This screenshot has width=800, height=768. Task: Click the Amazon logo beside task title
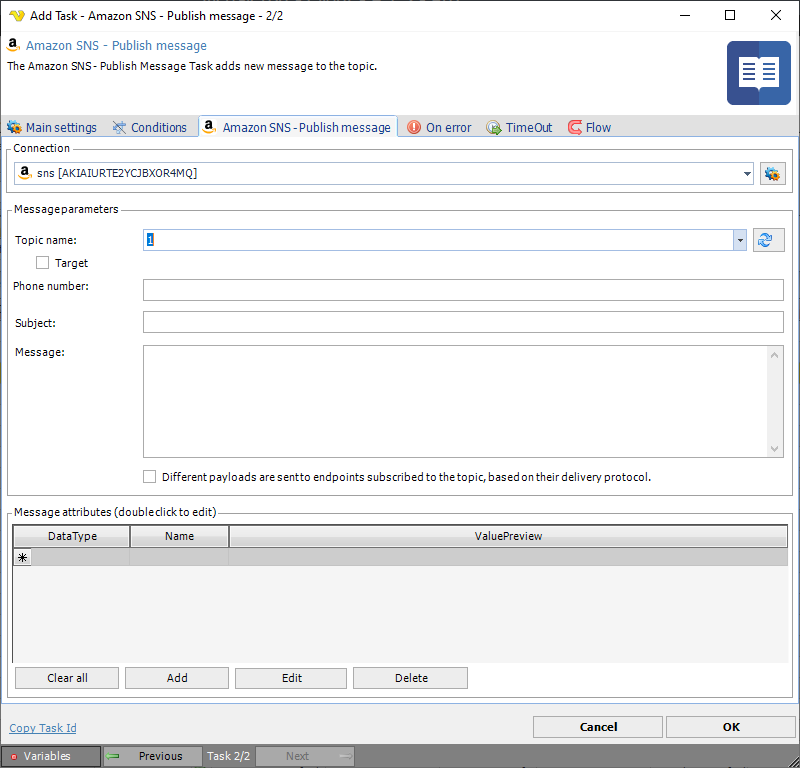[14, 46]
